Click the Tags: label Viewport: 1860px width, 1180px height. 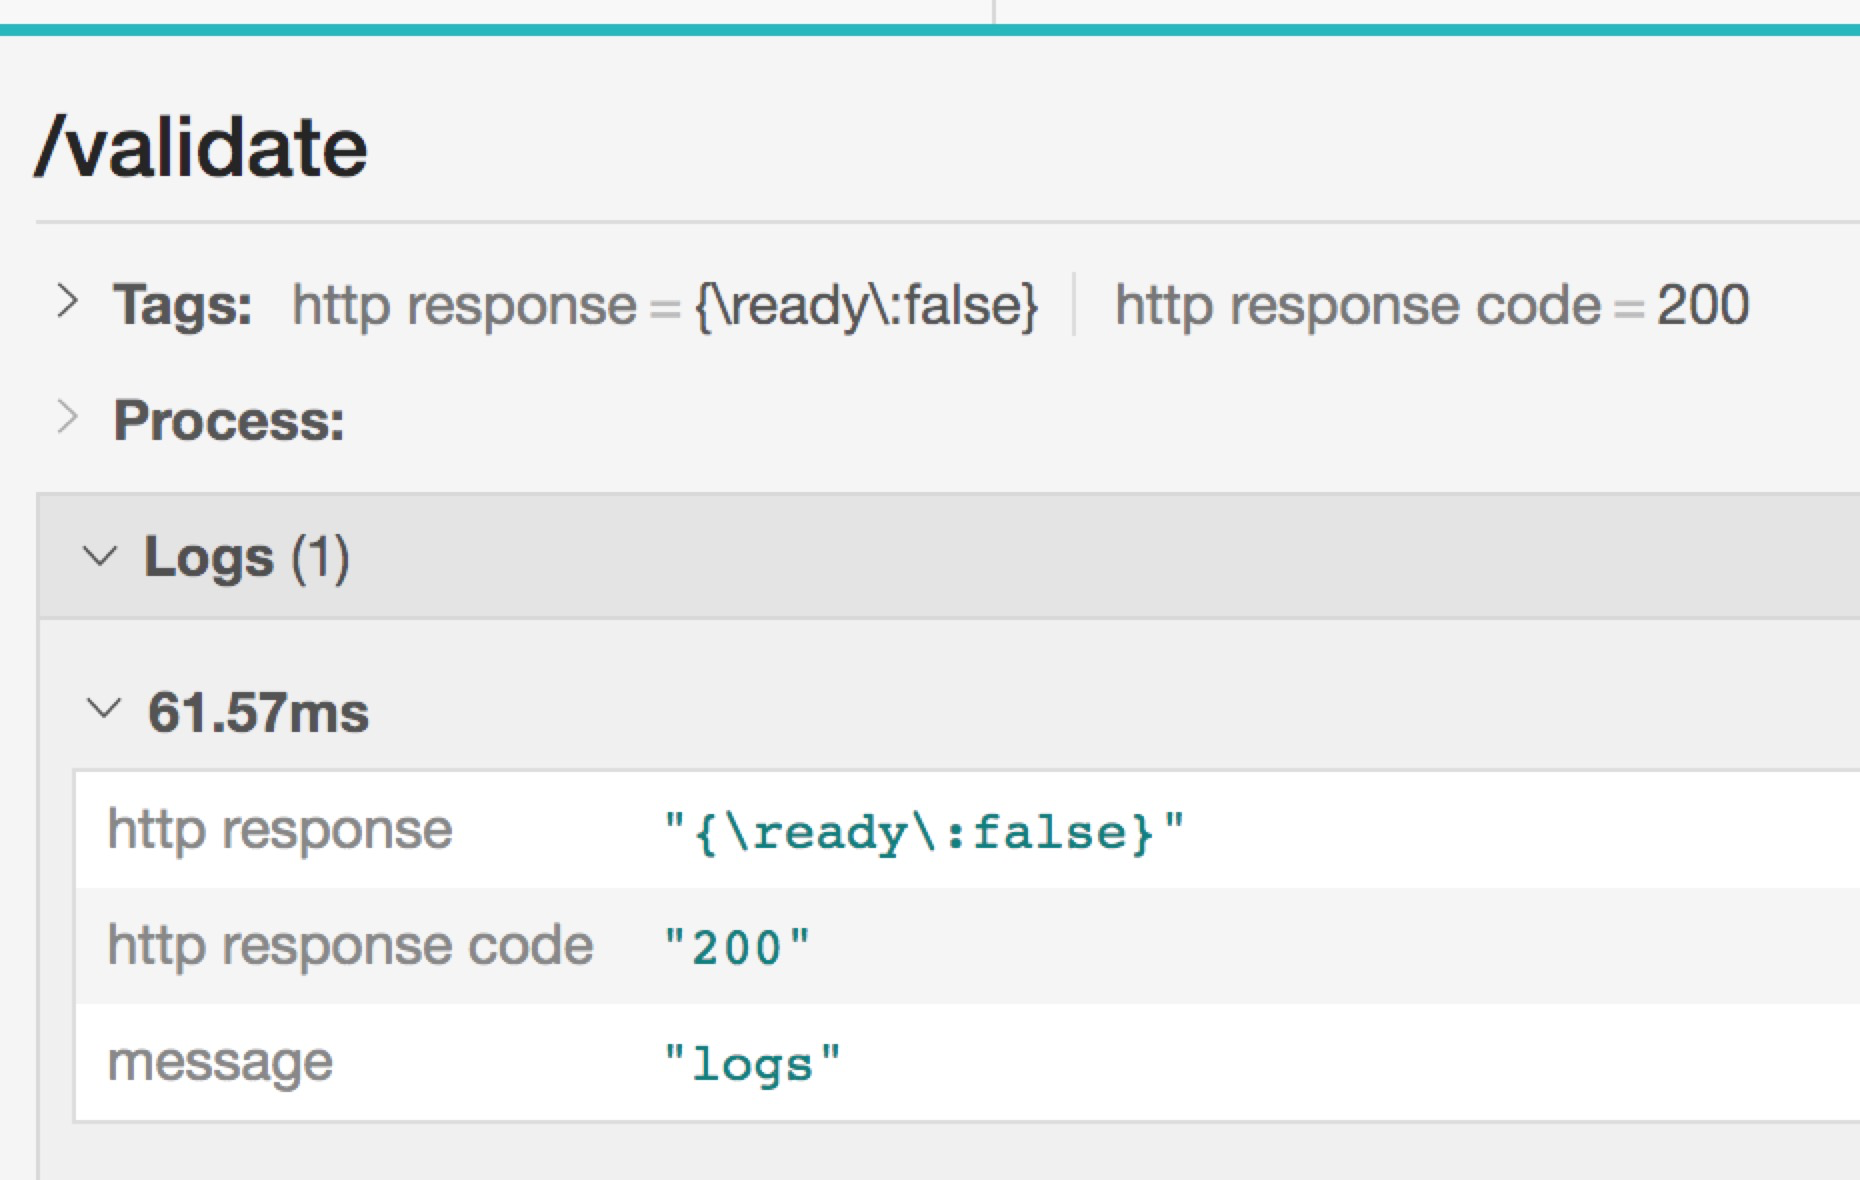point(182,304)
